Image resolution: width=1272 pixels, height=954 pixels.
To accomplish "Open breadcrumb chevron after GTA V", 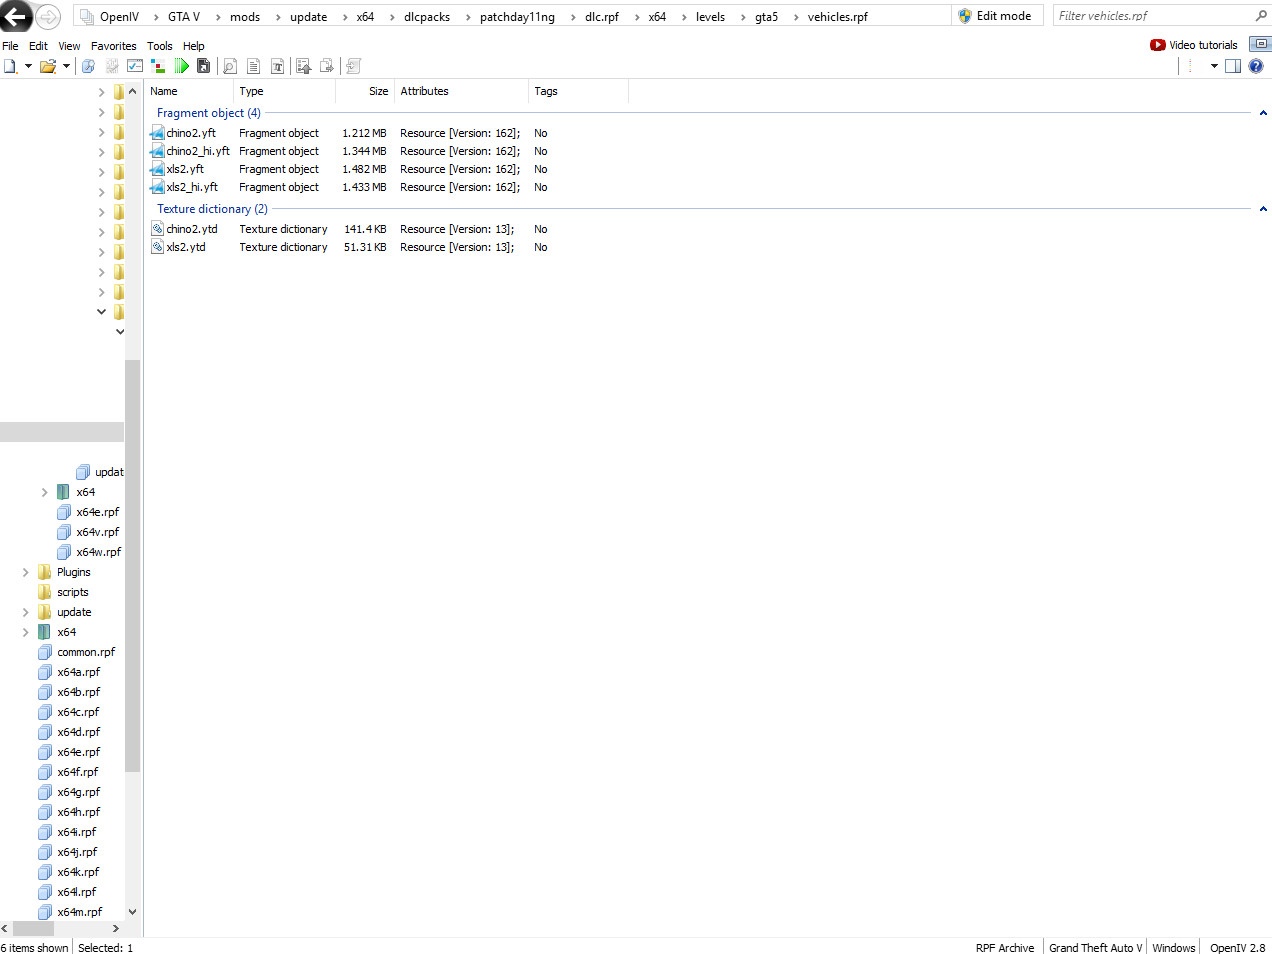I will [x=217, y=17].
